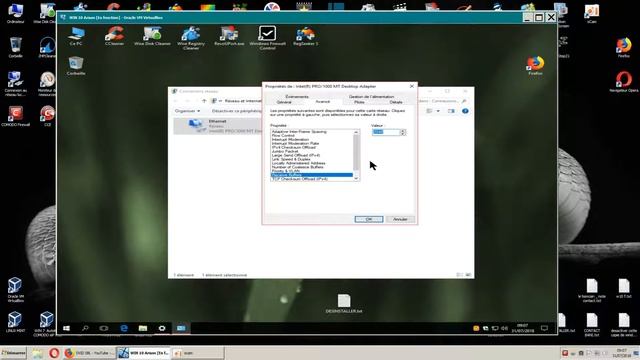Screen dimensions: 640x360
Task: Decrease Valeur using the spinner down arrow
Action: [403, 134]
